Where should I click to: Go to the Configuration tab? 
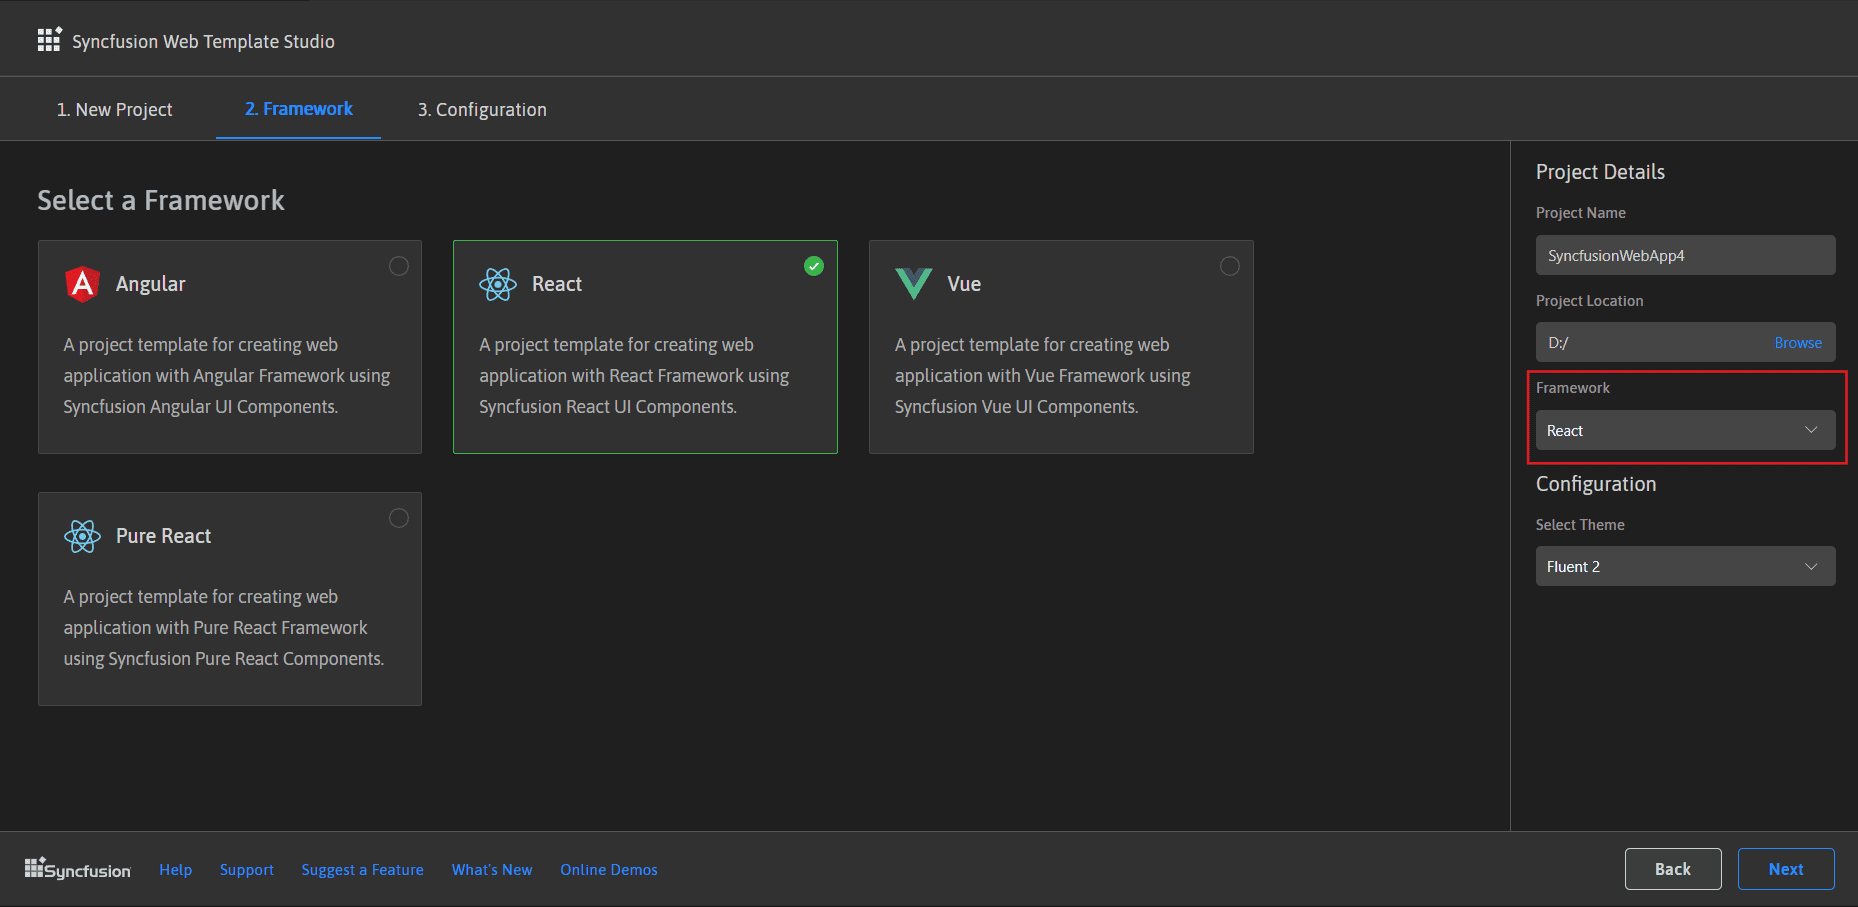[x=482, y=109]
